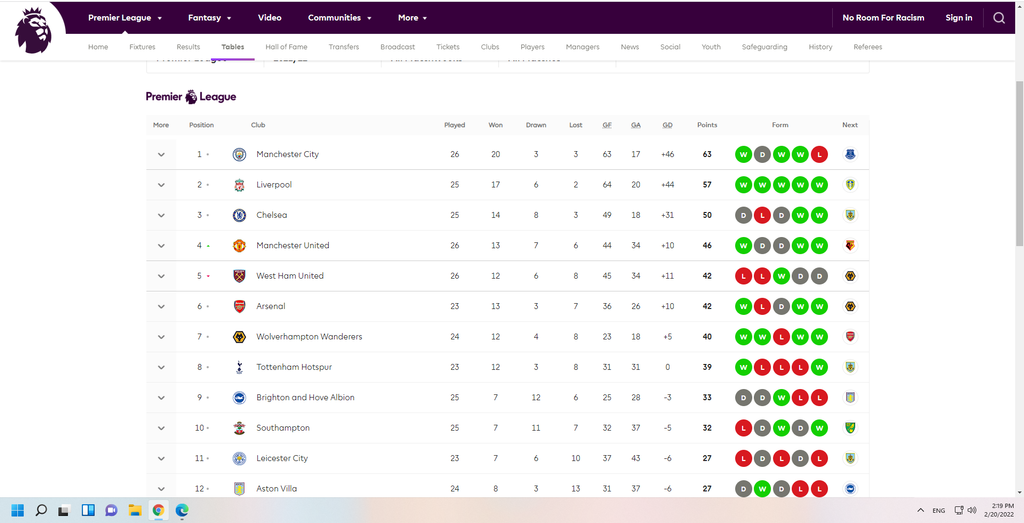The width and height of the screenshot is (1024, 523).
Task: Open File Explorer from taskbar
Action: click(x=135, y=510)
